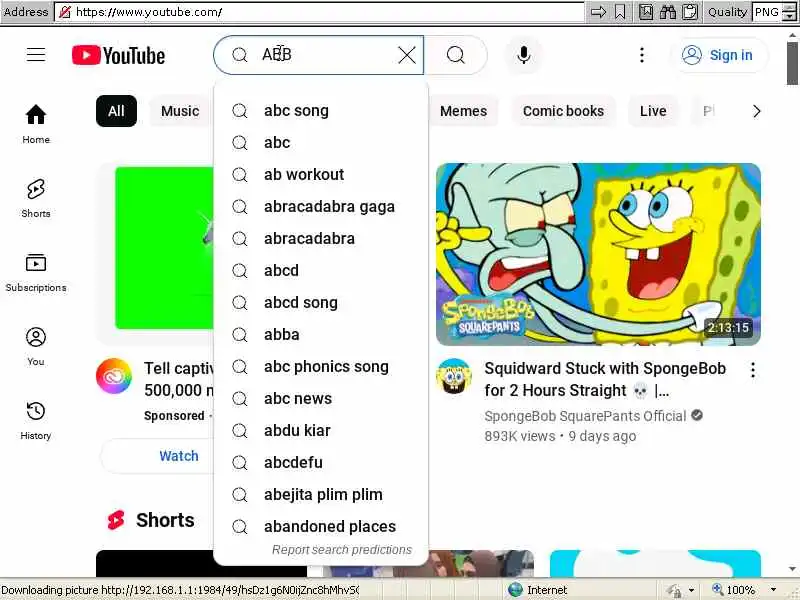Choose the 'abc phonics song' suggestion

click(321, 367)
